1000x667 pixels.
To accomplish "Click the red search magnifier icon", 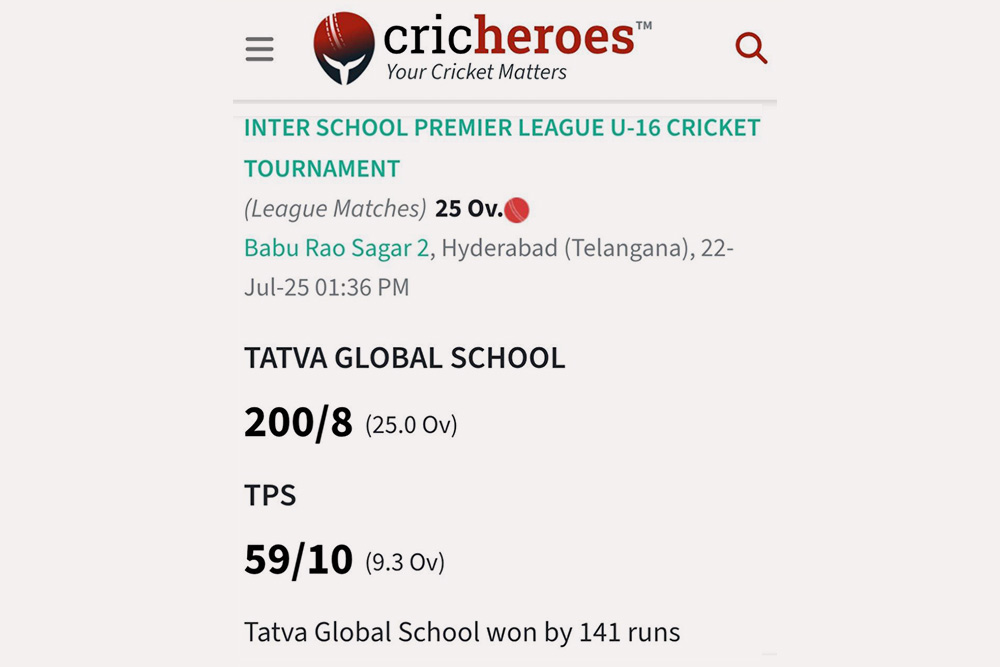I will point(751,47).
